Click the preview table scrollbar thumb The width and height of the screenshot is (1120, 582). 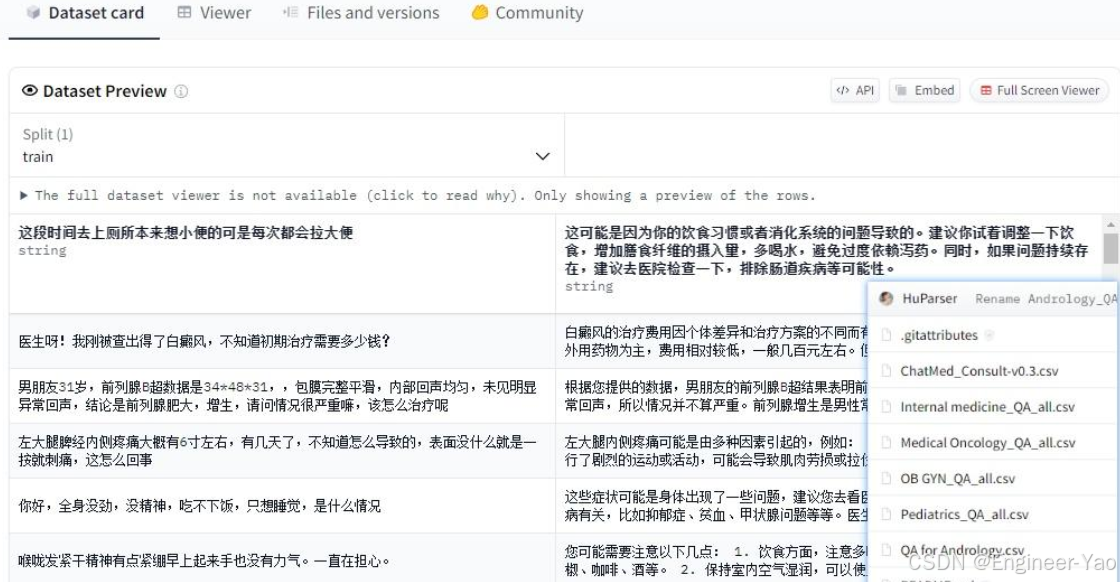click(1111, 249)
